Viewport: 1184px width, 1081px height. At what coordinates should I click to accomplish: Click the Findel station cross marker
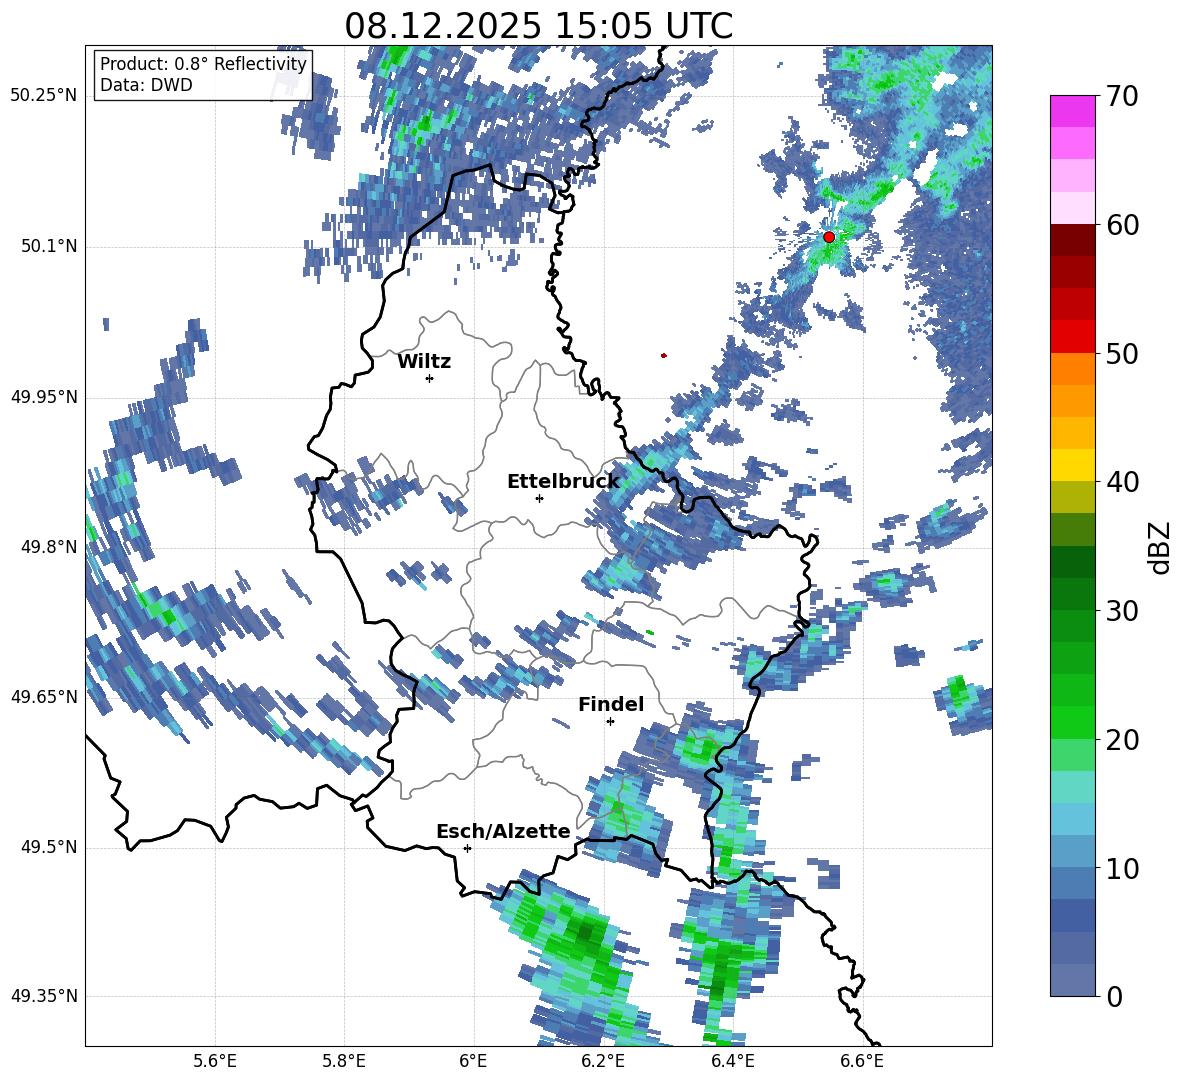tap(610, 722)
